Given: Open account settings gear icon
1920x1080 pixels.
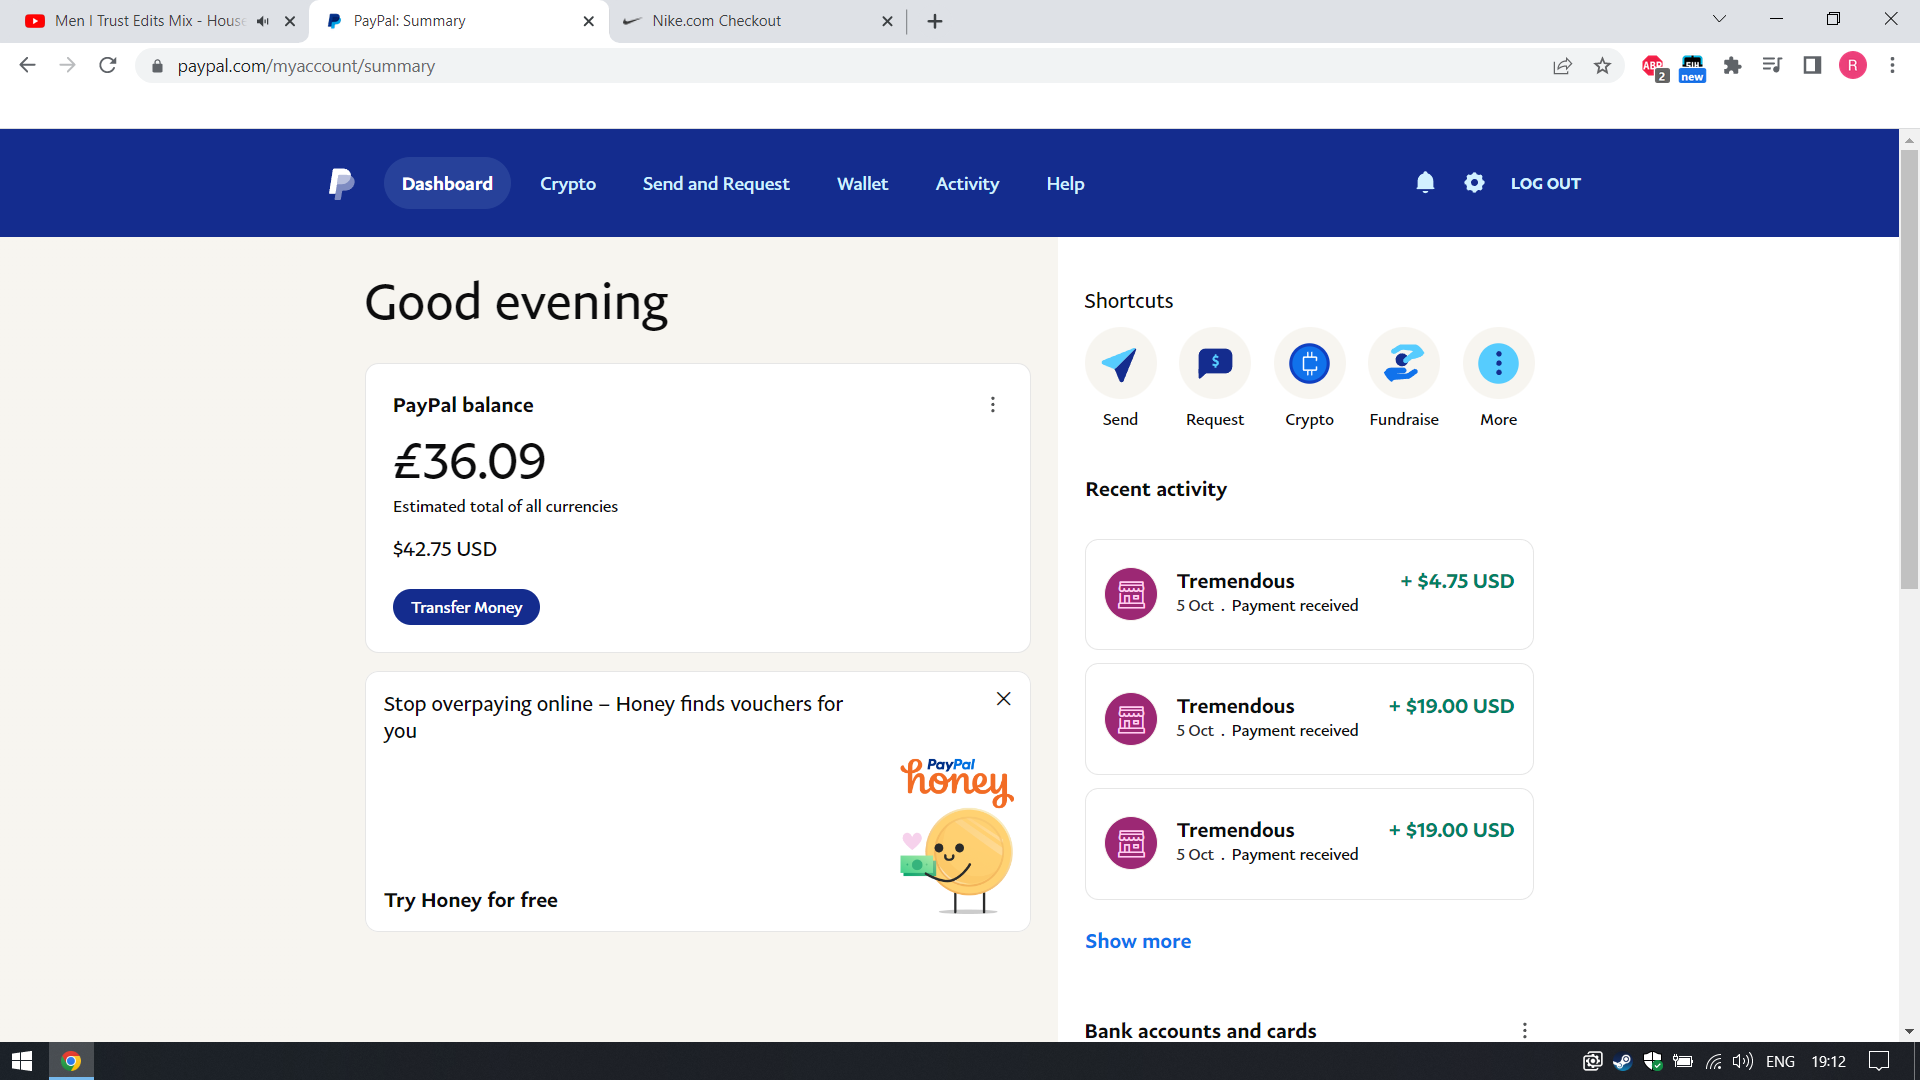Looking at the screenshot, I should coord(1474,183).
